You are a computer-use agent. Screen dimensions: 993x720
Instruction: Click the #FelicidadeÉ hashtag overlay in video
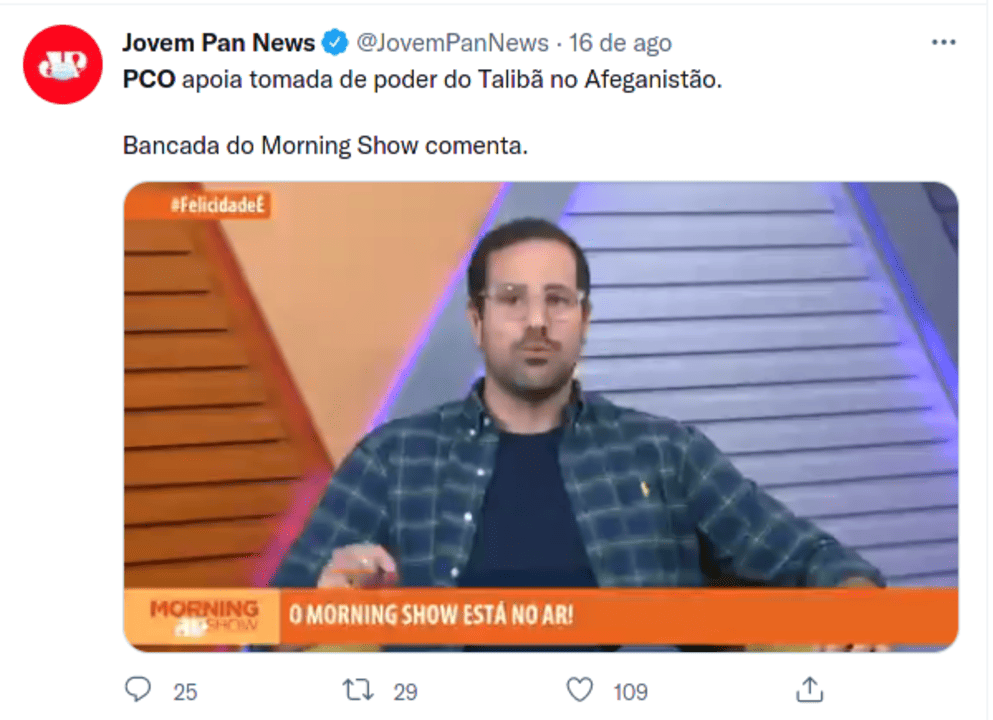click(x=217, y=205)
